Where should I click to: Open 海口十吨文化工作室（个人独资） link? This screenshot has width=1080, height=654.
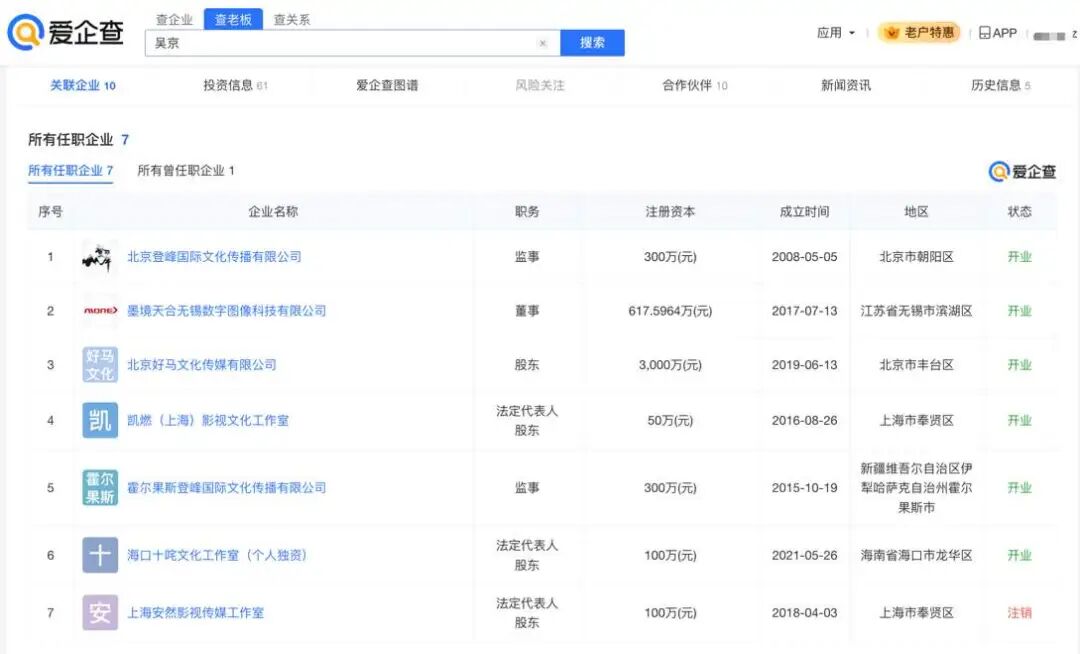coord(217,555)
